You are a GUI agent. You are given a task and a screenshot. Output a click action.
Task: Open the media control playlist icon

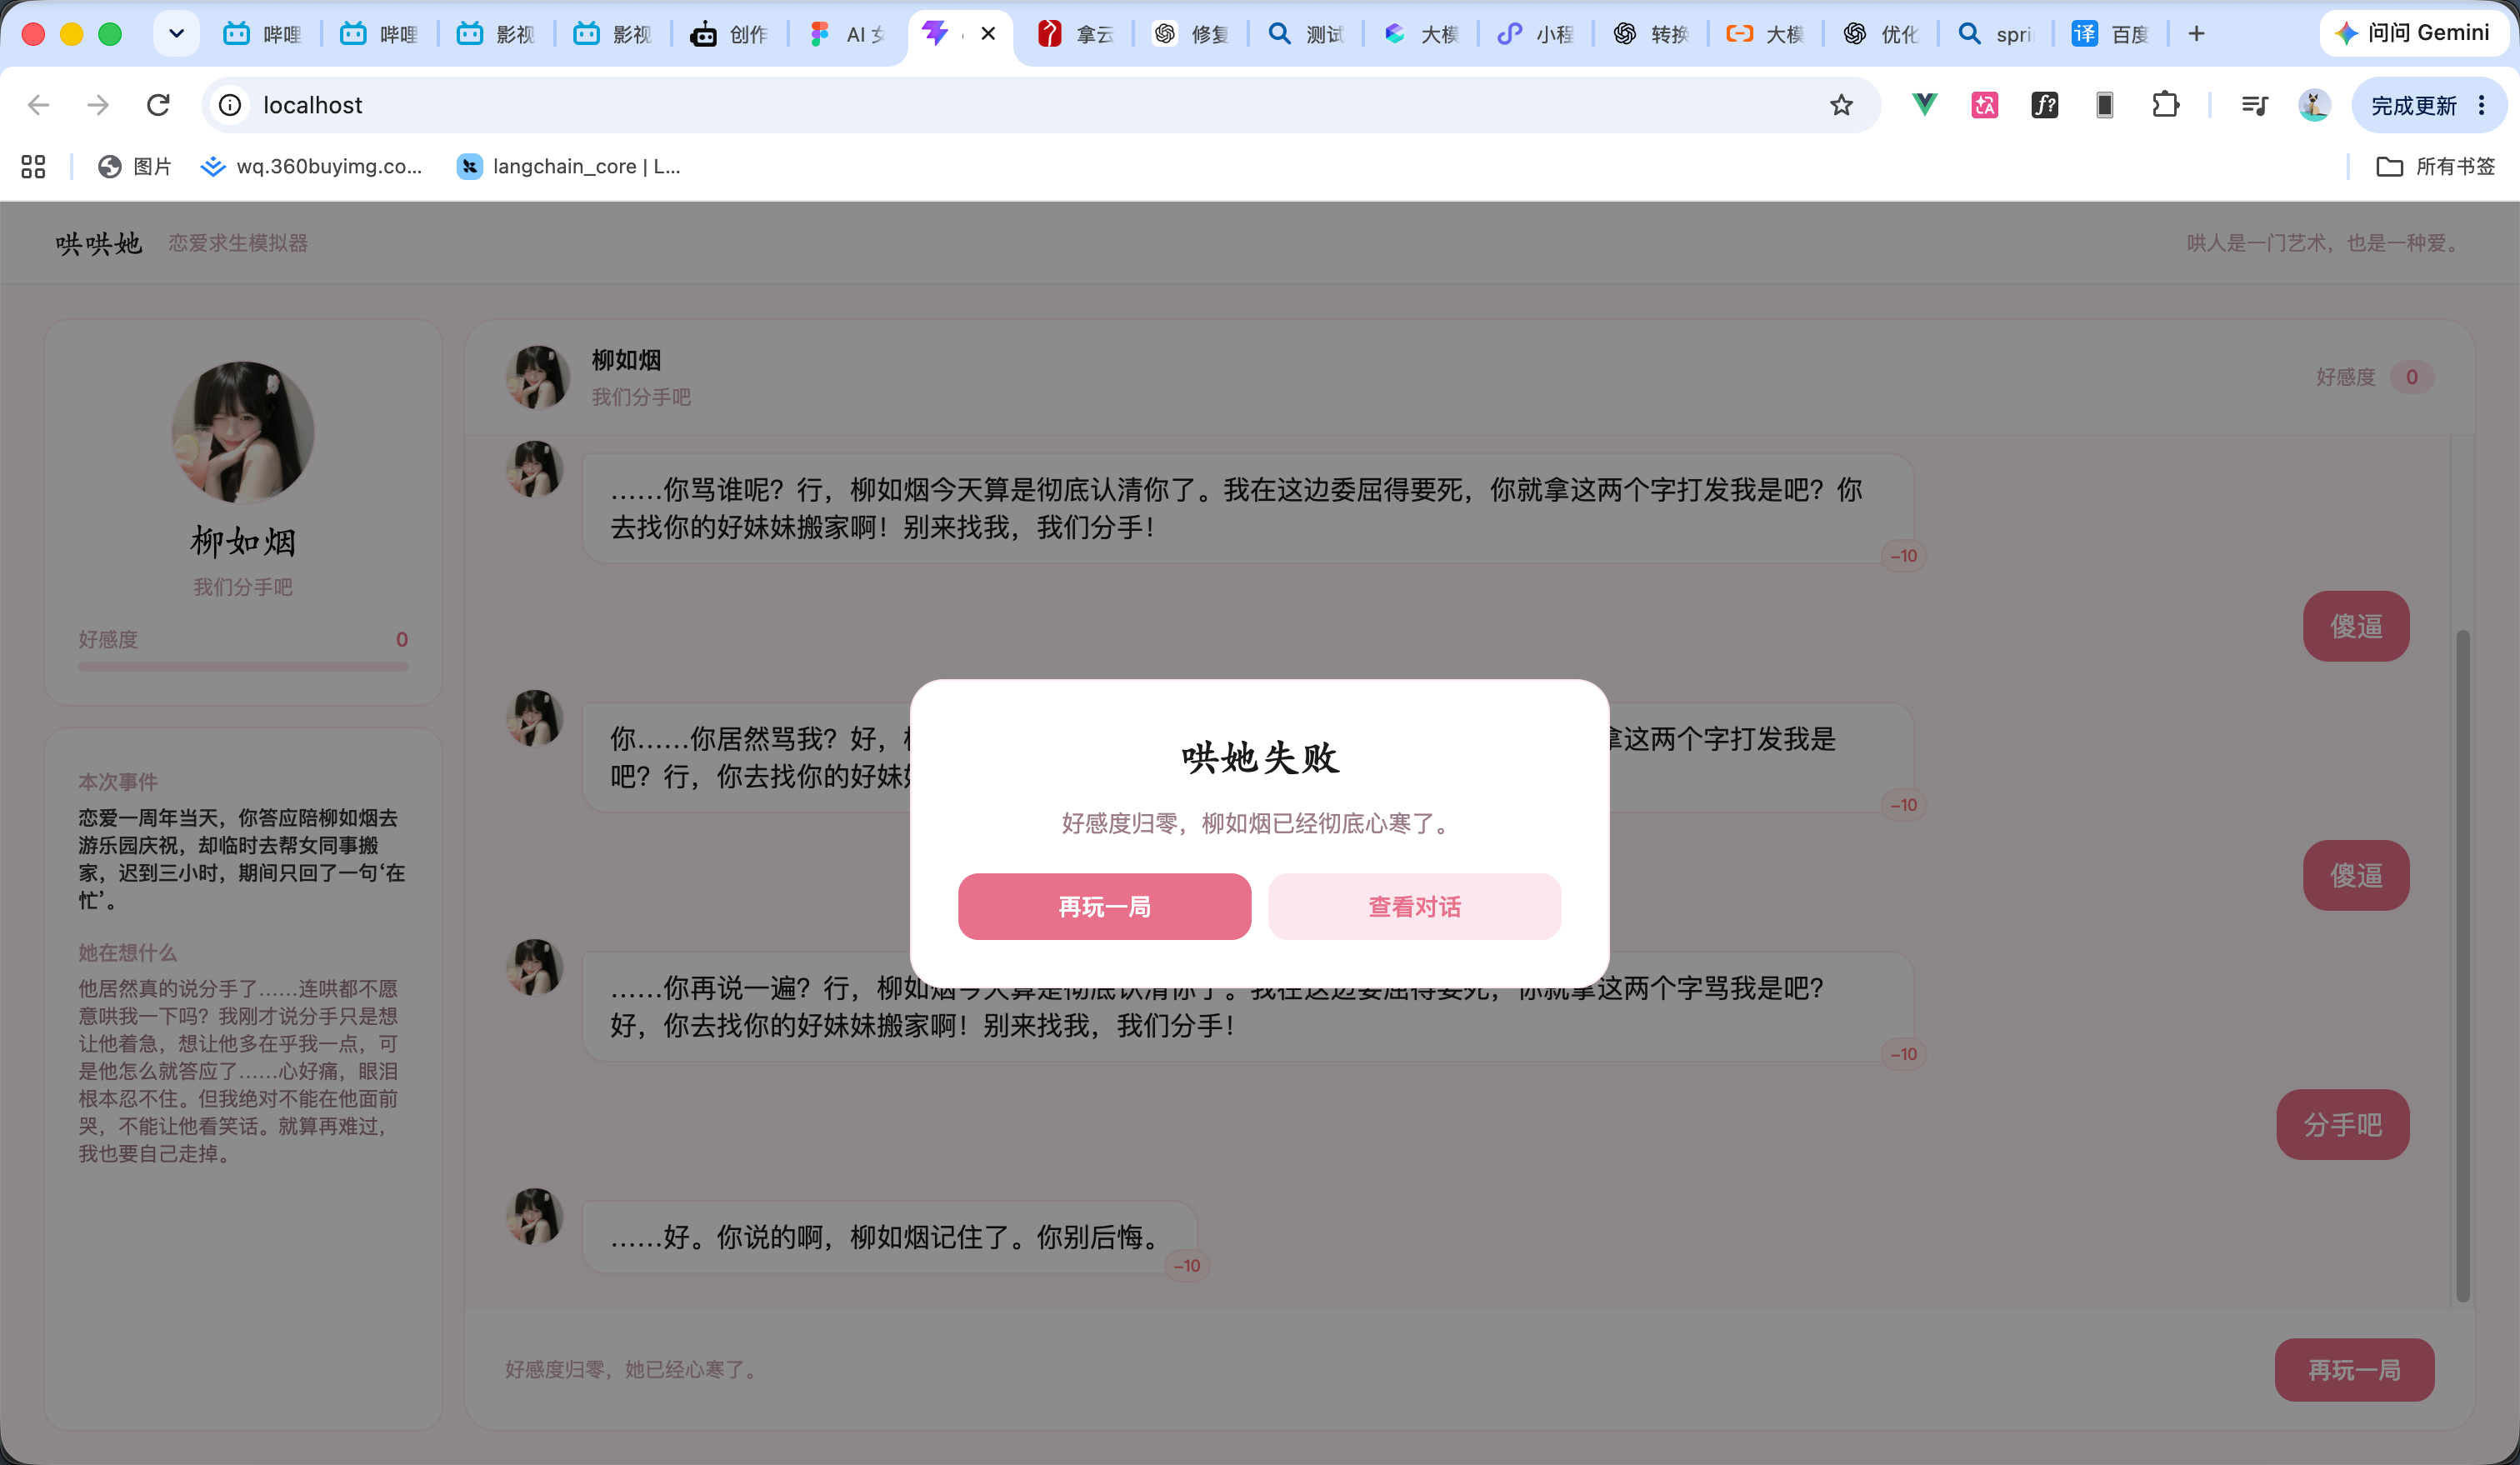click(x=2254, y=104)
